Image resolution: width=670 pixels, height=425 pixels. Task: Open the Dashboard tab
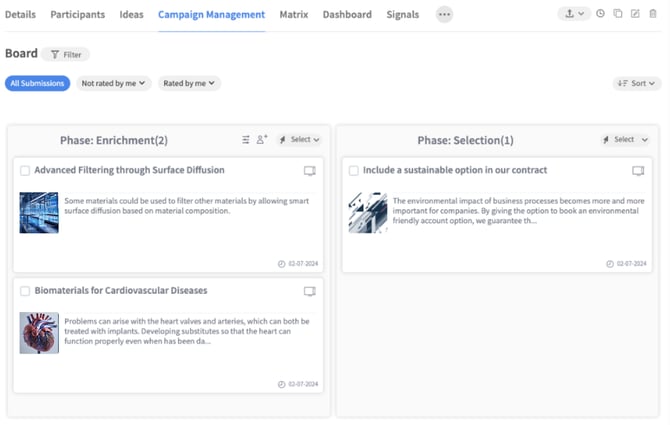pos(347,15)
